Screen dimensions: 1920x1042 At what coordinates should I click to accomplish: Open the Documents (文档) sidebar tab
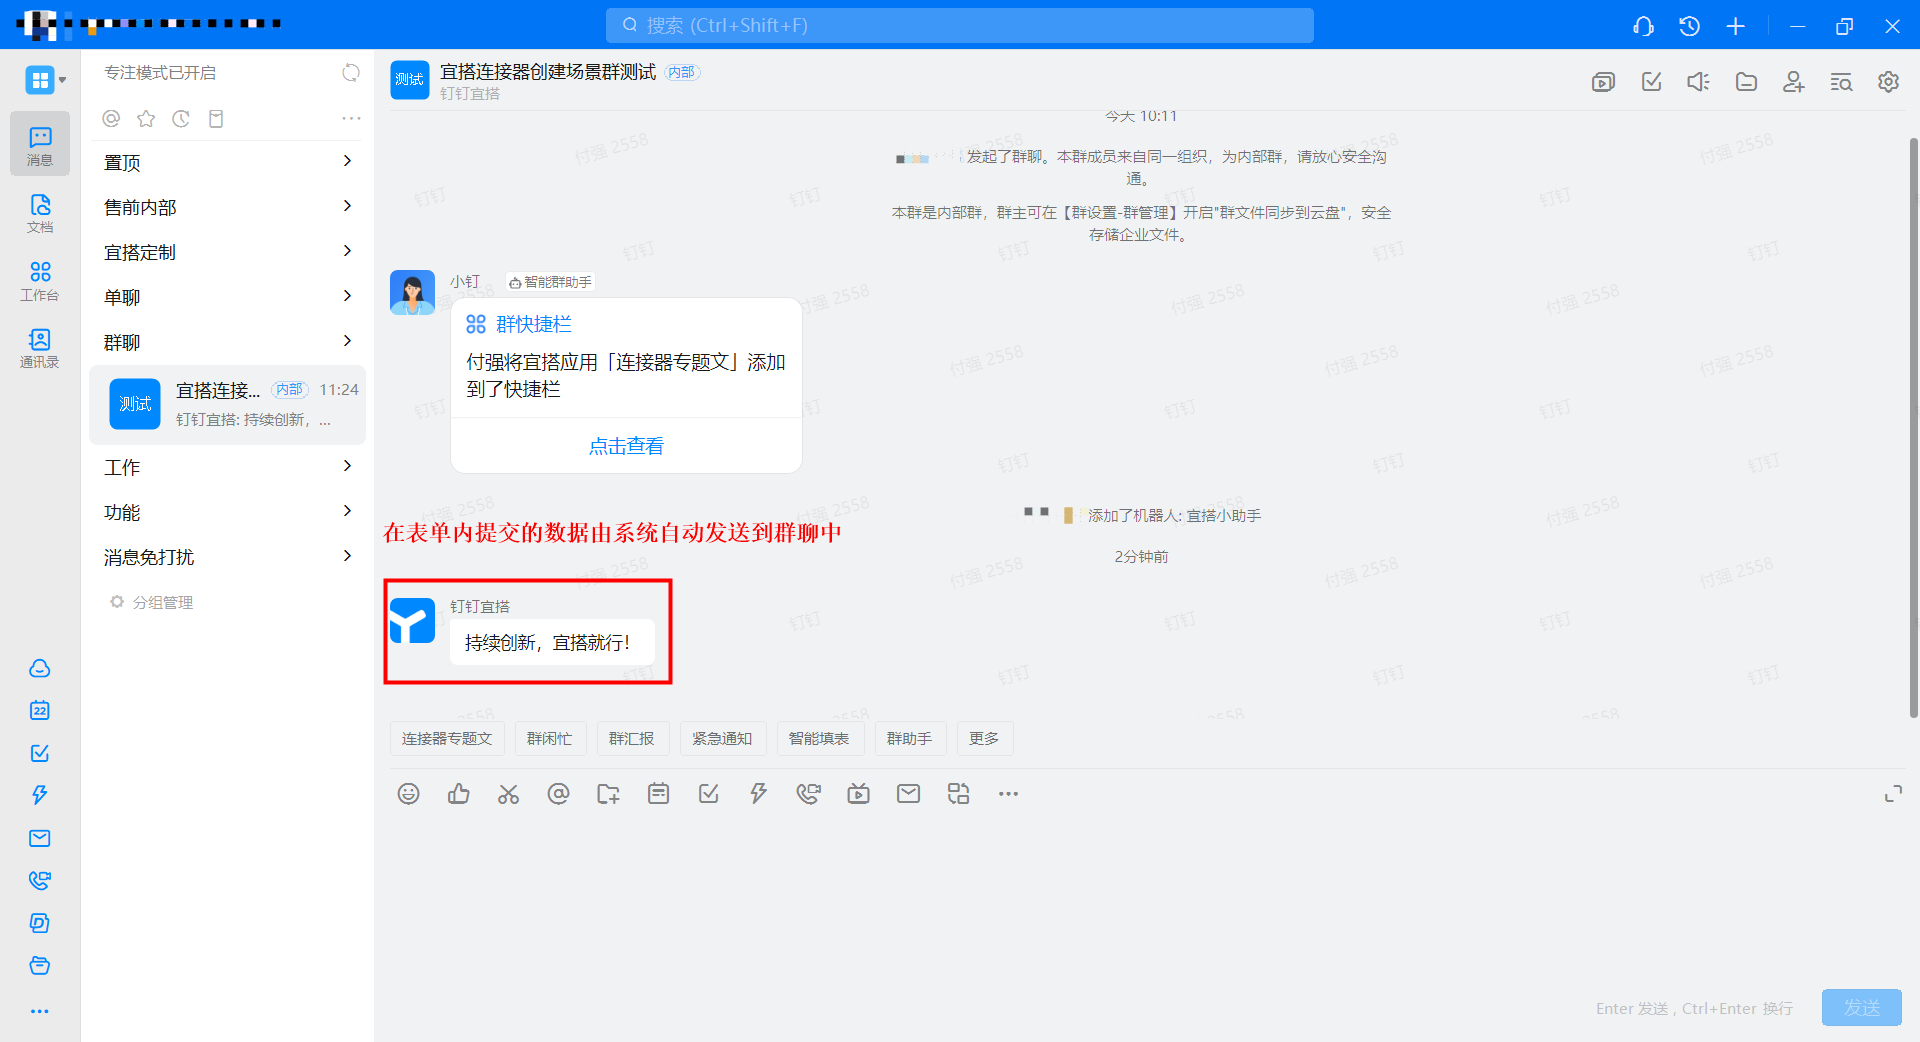pos(40,213)
